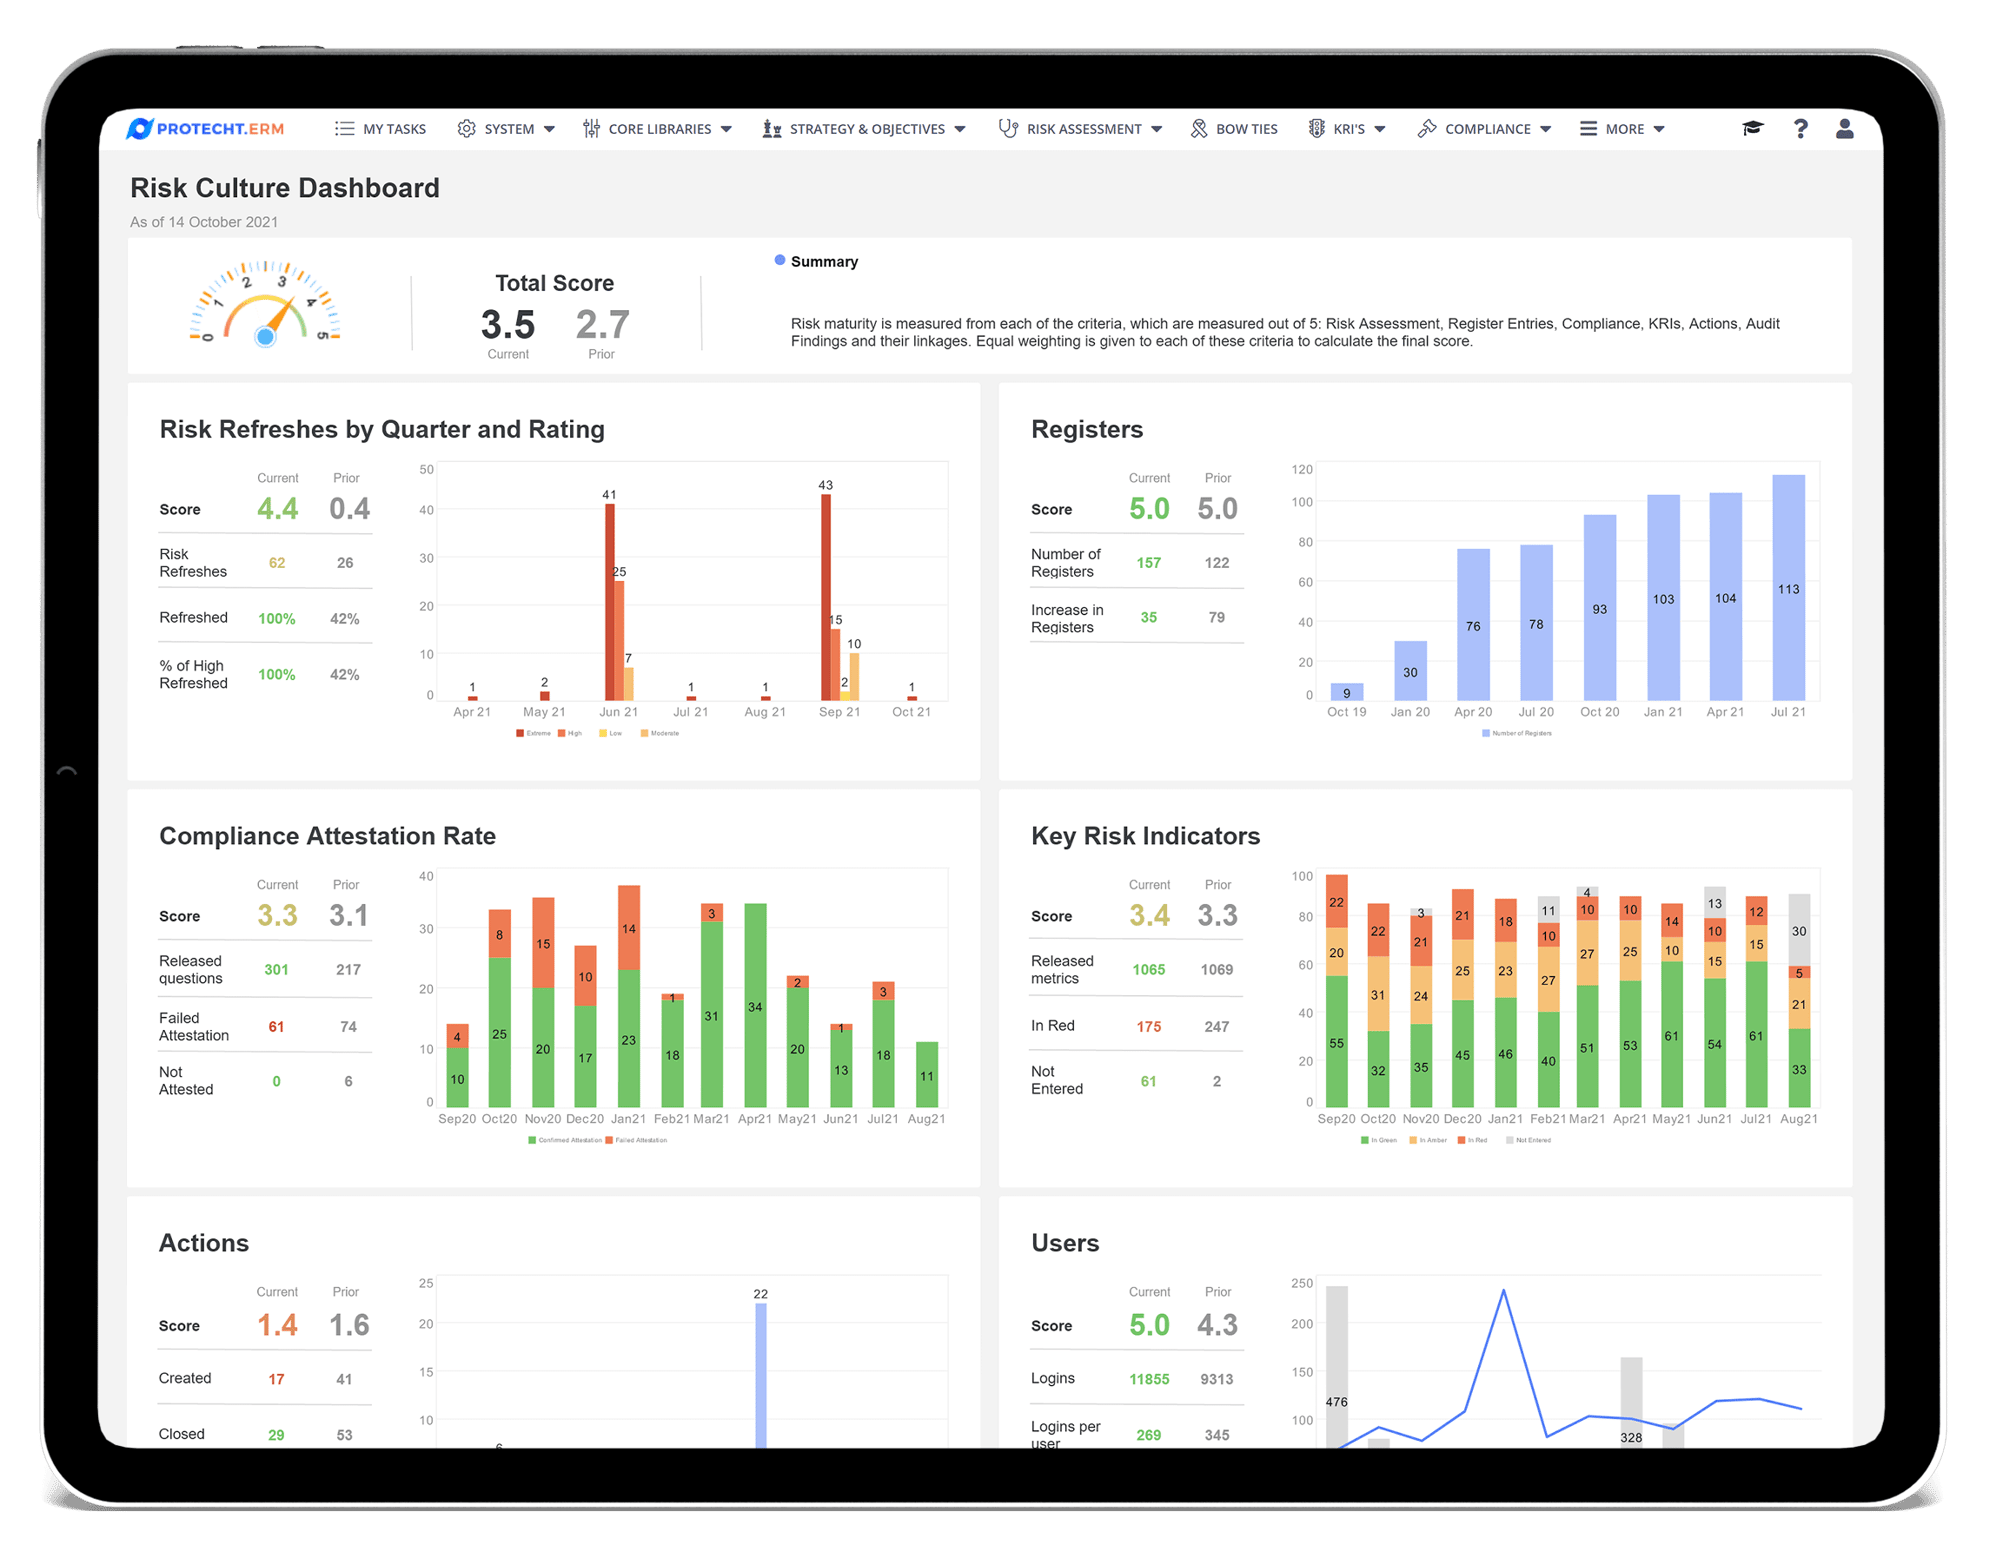Open the Strategy & Objectives dropdown
This screenshot has width=2016, height=1558.
click(865, 128)
